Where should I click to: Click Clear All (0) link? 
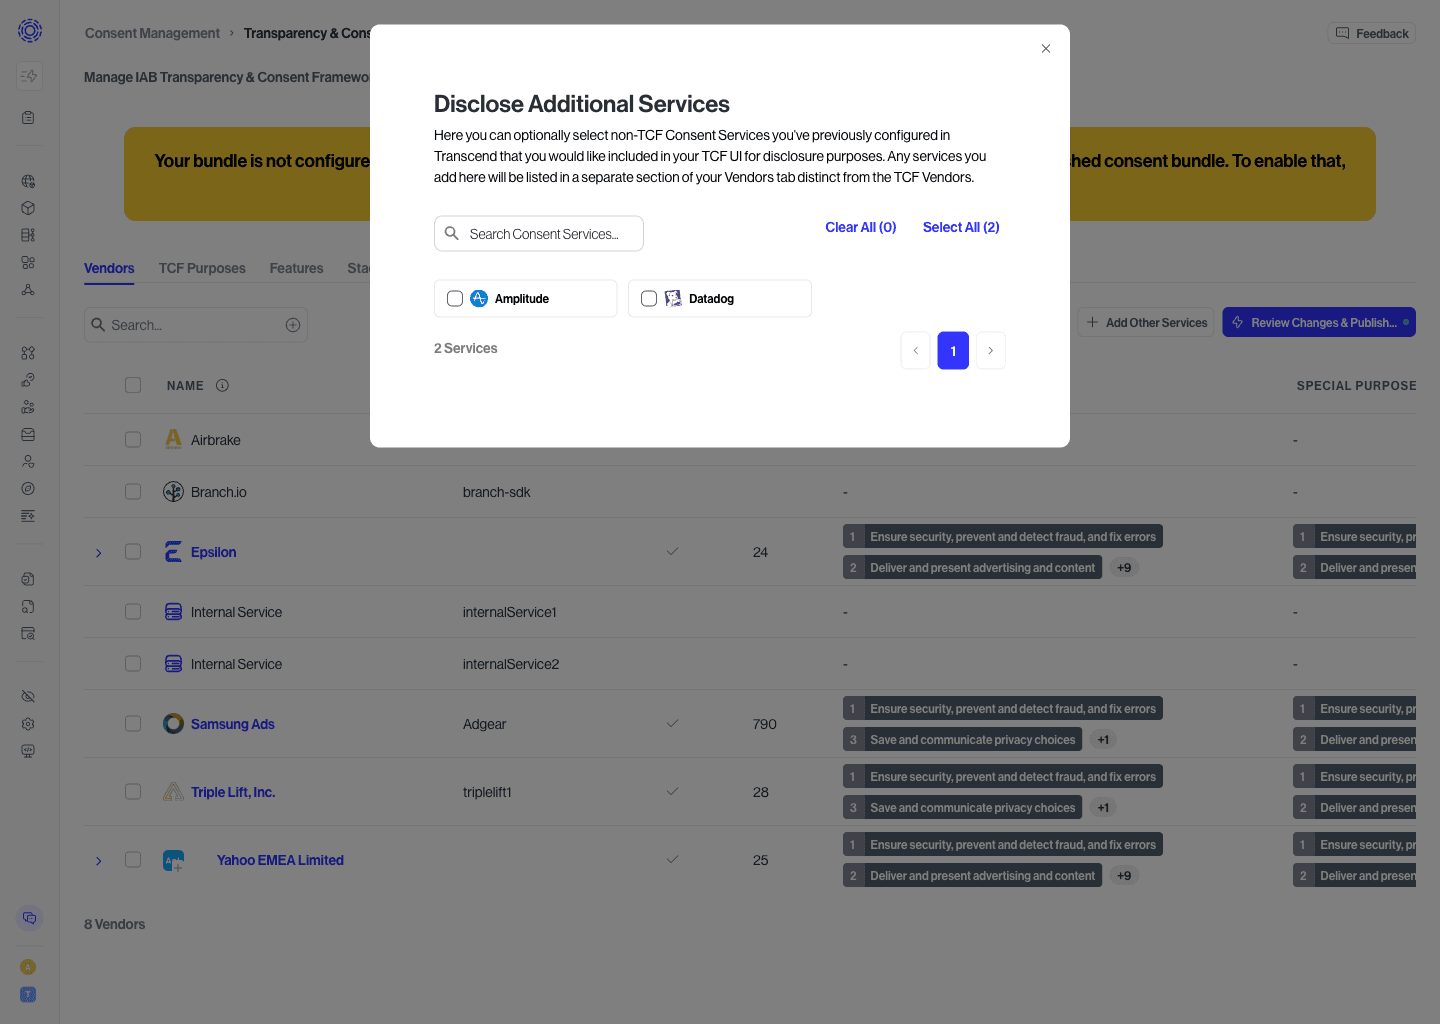tap(860, 227)
